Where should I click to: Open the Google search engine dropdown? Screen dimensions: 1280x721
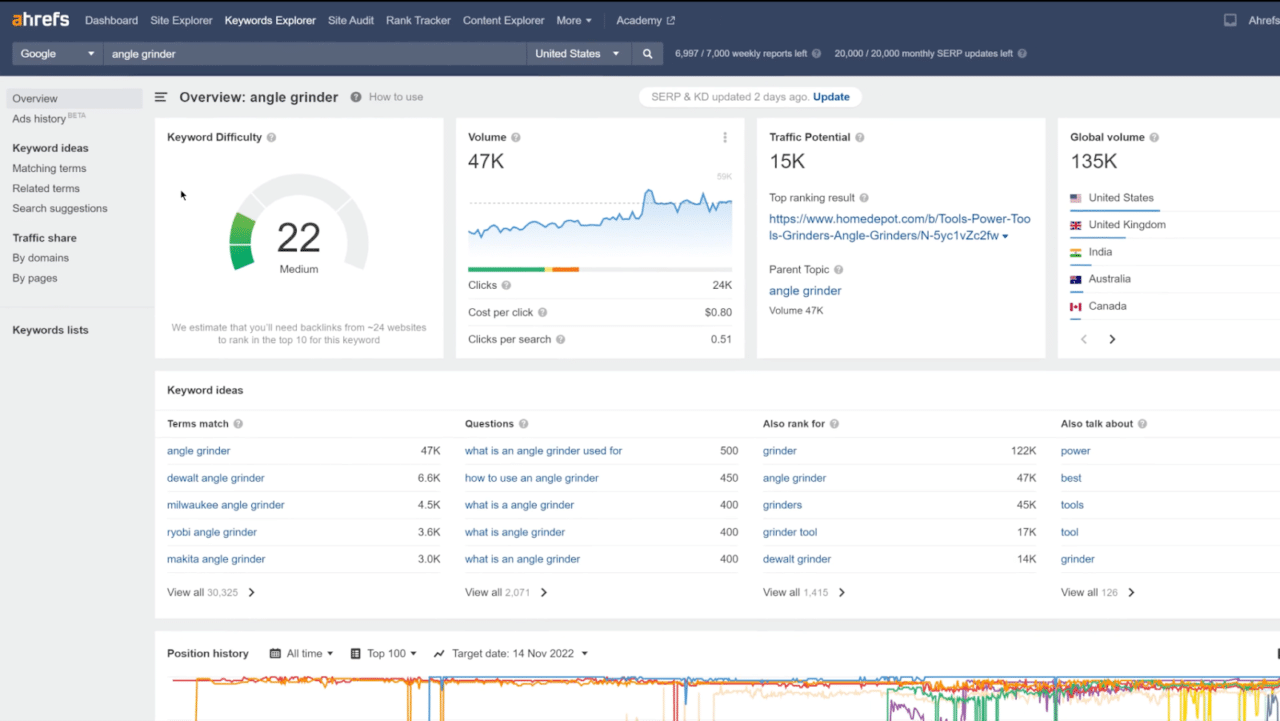57,54
